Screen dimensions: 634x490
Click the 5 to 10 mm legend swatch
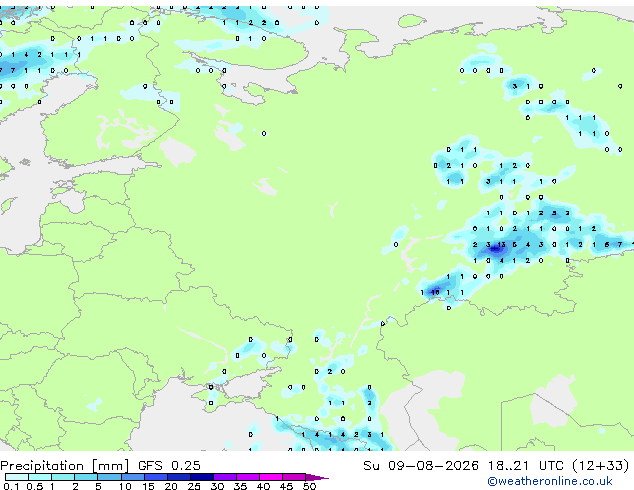109,477
